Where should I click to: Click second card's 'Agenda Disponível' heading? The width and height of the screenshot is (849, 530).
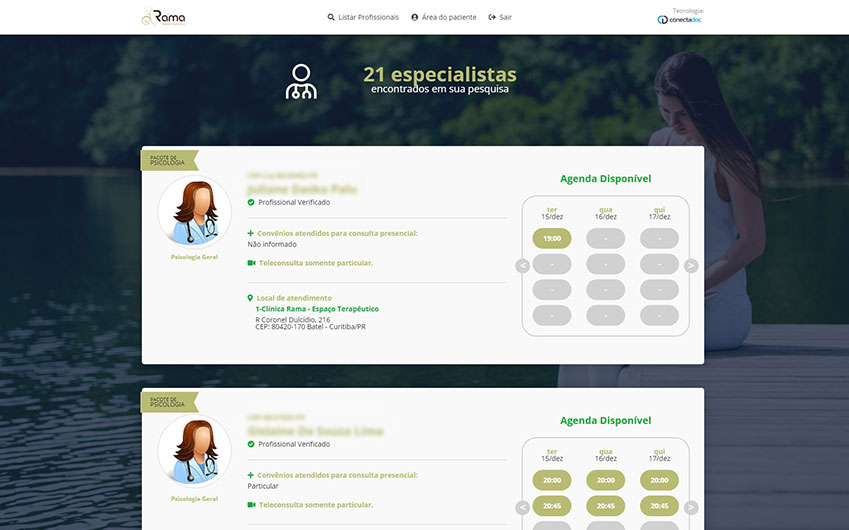click(x=605, y=421)
